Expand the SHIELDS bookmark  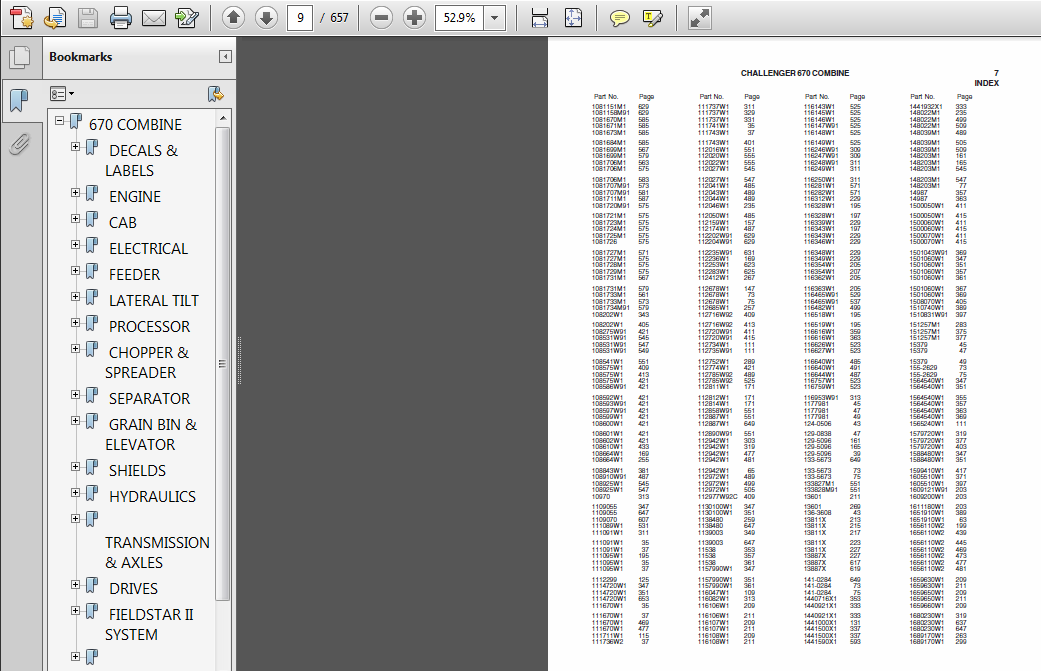click(x=76, y=467)
